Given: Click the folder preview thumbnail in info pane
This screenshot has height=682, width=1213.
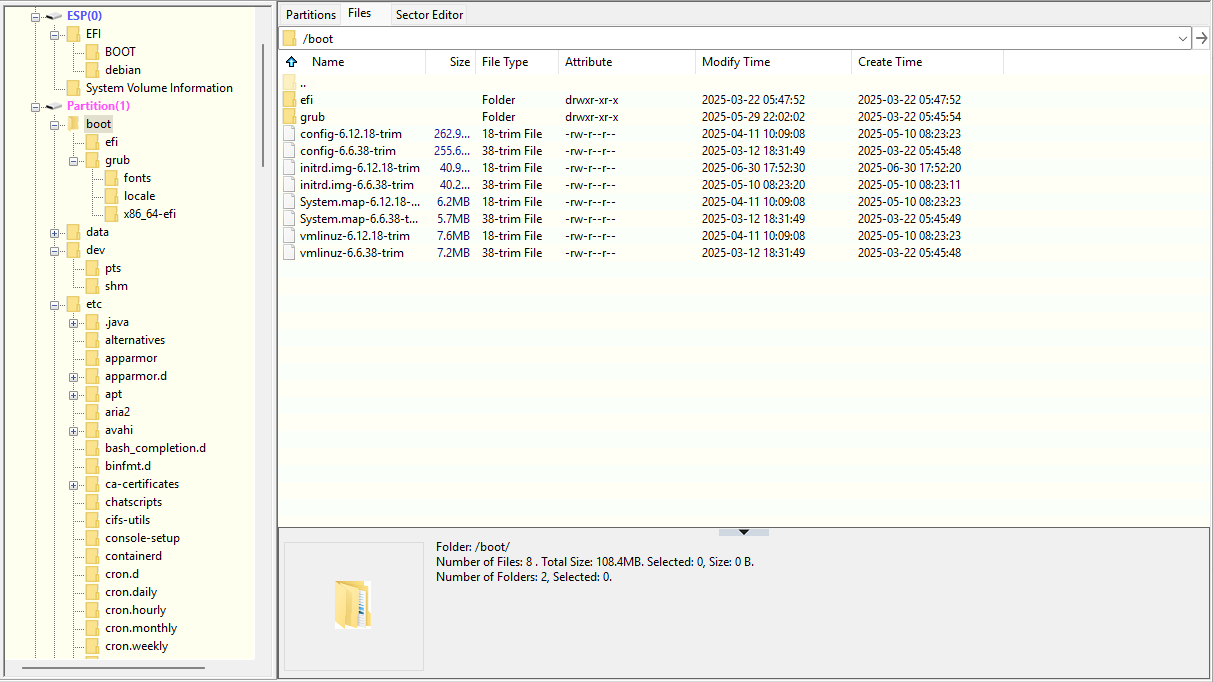Looking at the screenshot, I should coord(353,605).
